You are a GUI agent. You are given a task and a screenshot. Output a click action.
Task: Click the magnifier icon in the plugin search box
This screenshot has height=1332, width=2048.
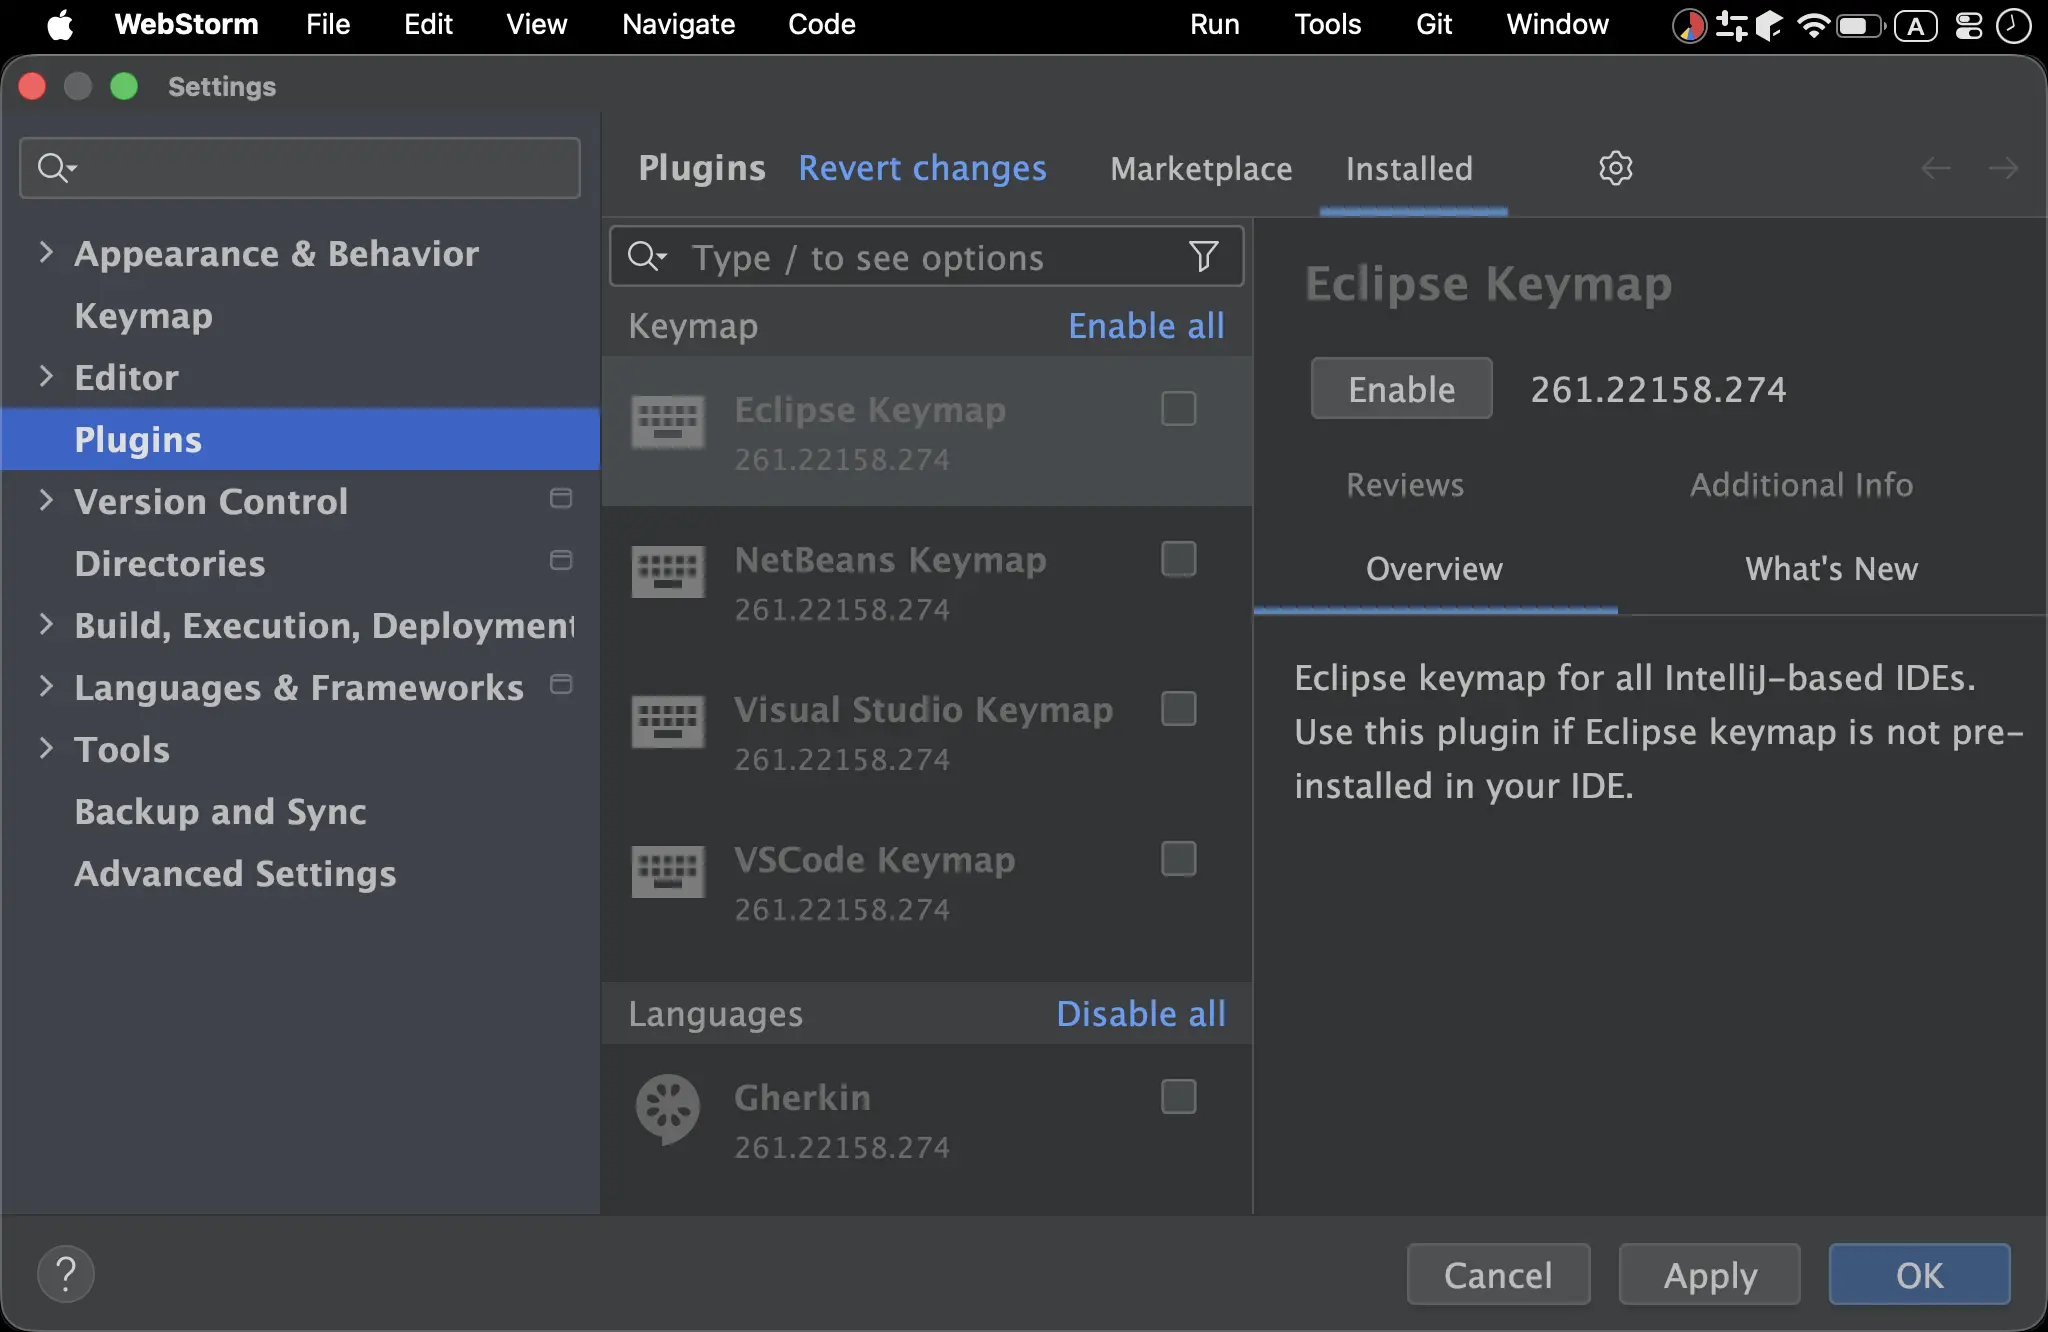click(x=646, y=256)
